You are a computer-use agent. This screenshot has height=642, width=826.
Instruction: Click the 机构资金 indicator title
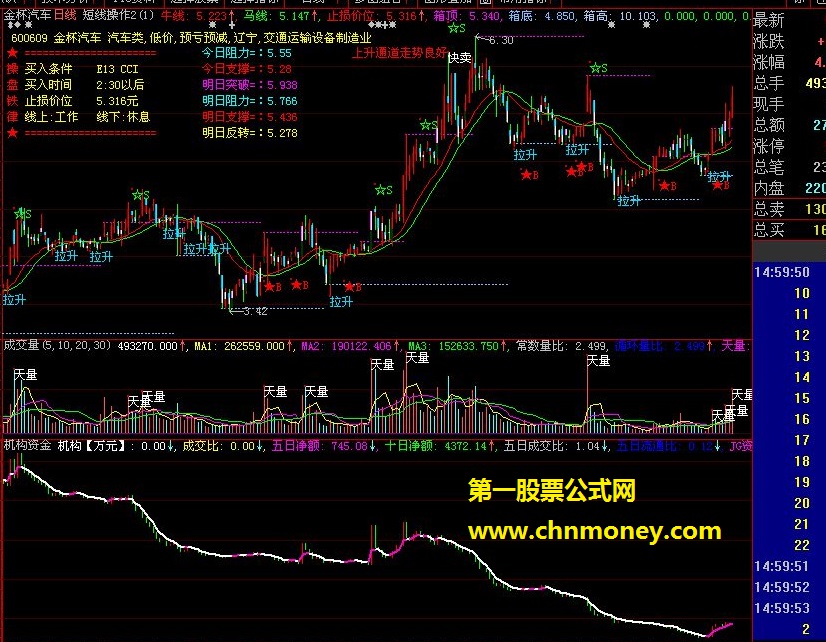click(28, 446)
